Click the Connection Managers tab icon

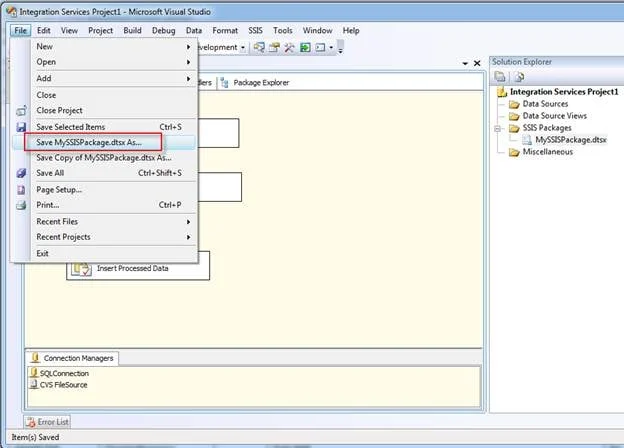click(35, 358)
